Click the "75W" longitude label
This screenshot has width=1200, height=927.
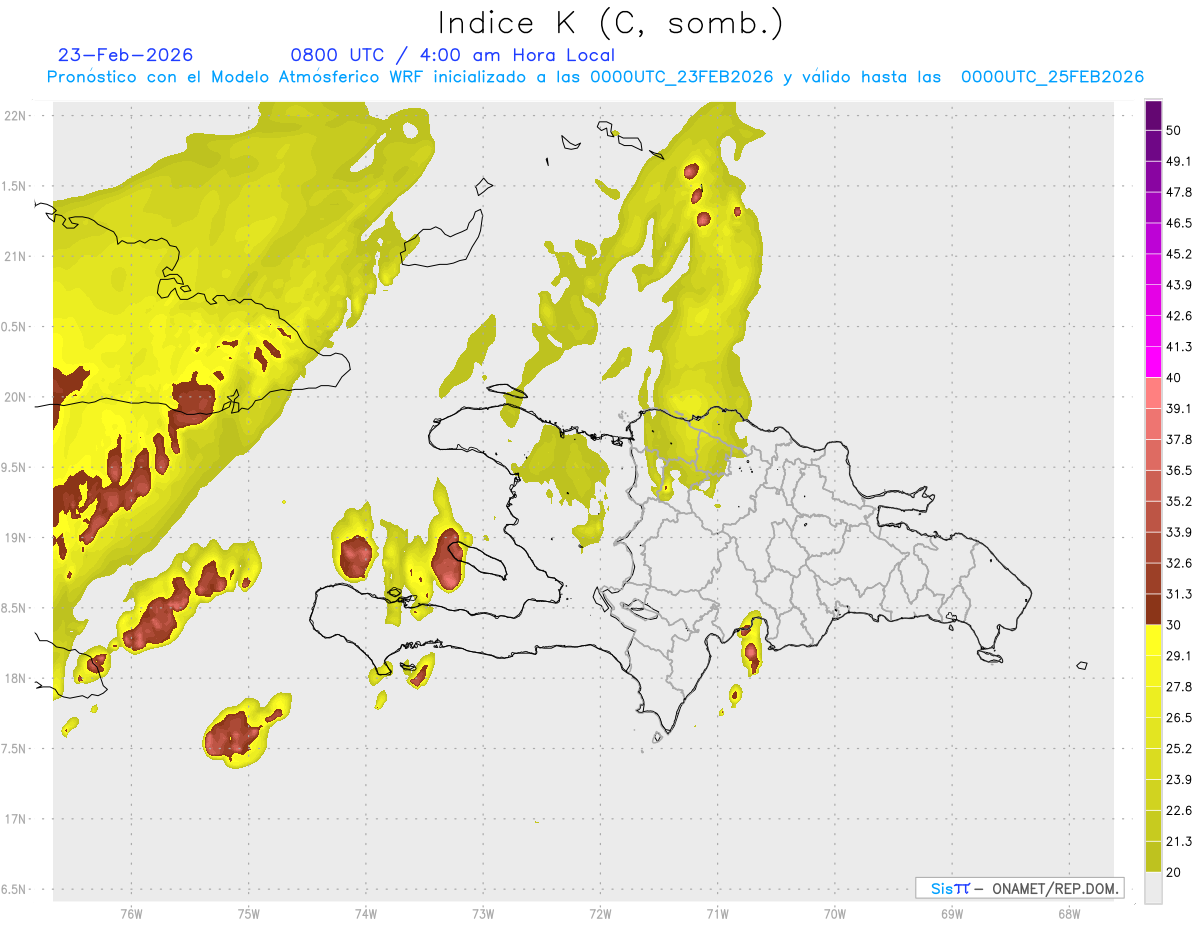(248, 913)
